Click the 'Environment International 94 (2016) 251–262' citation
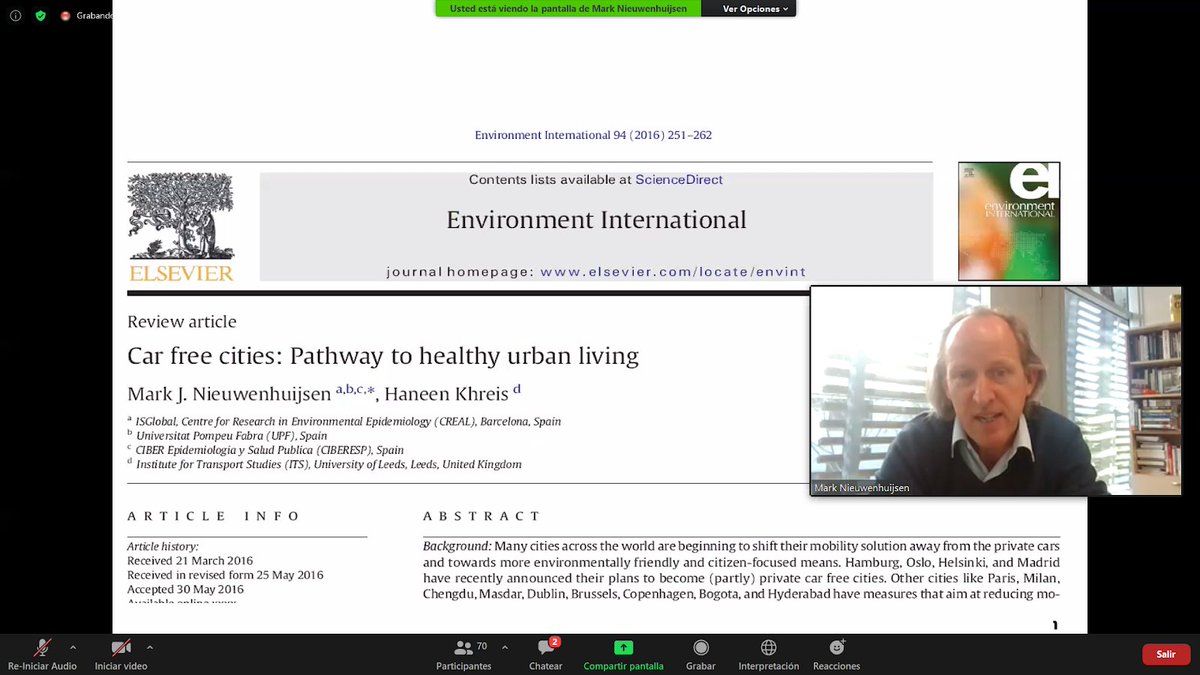The image size is (1200, 675). click(593, 135)
